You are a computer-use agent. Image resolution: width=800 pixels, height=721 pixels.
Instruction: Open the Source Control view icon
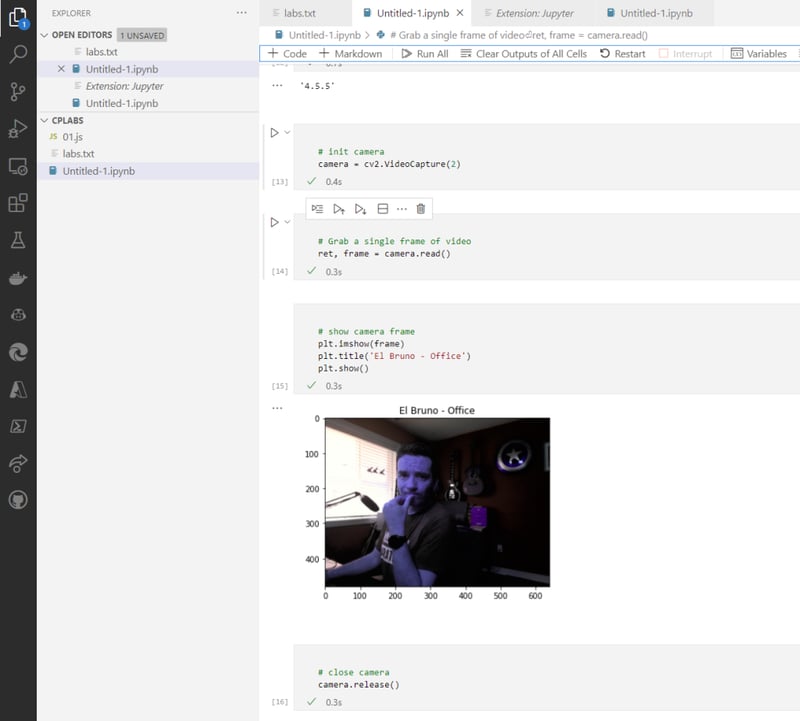(18, 91)
